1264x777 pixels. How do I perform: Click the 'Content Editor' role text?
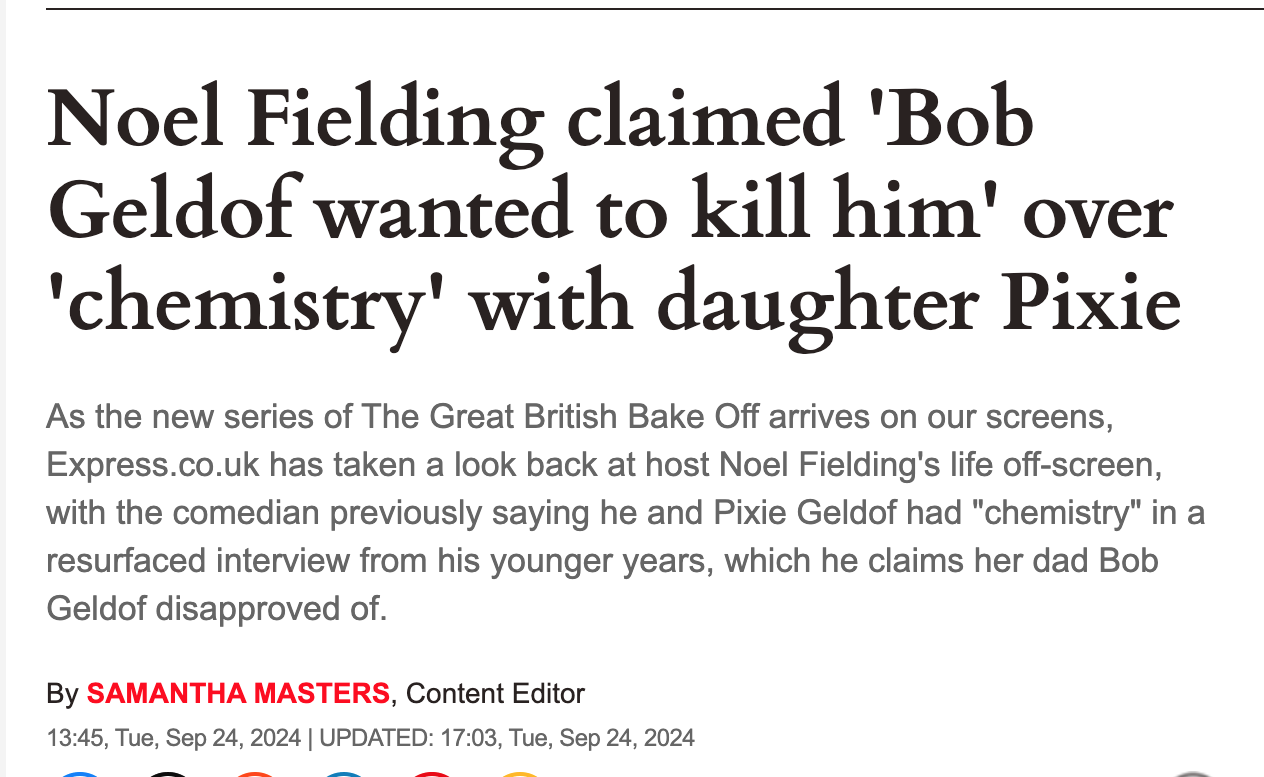[495, 692]
